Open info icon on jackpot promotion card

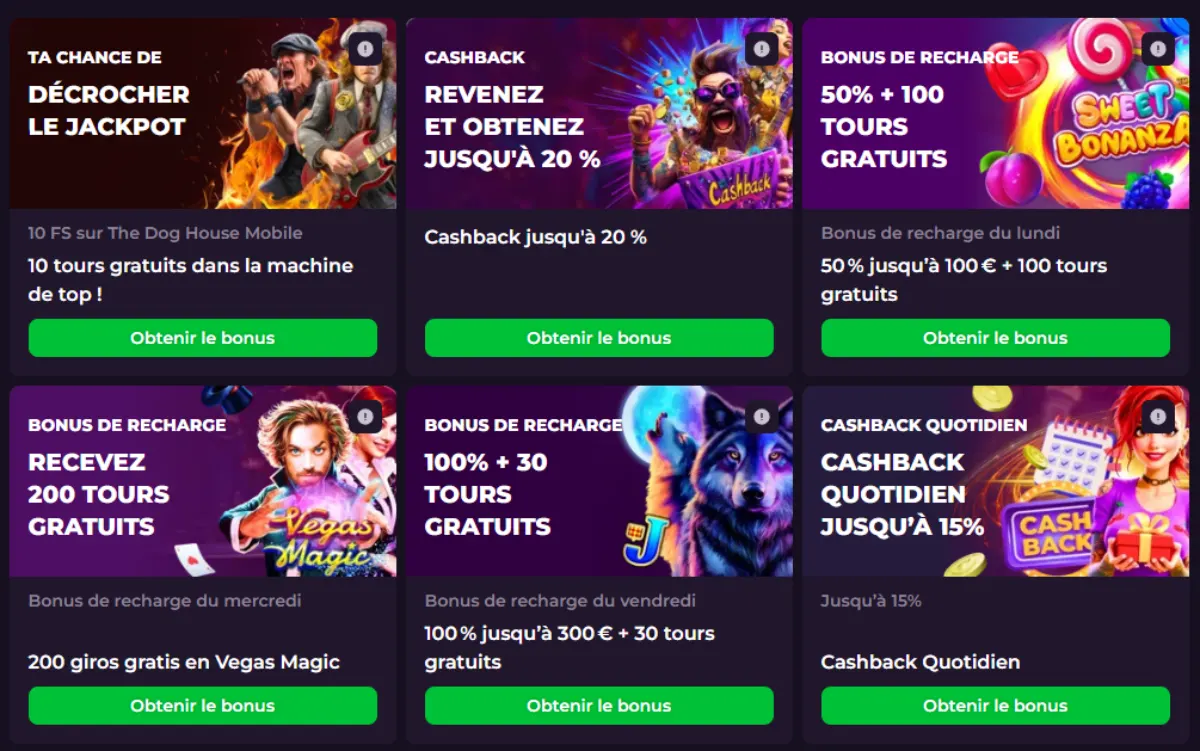pyautogui.click(x=365, y=48)
